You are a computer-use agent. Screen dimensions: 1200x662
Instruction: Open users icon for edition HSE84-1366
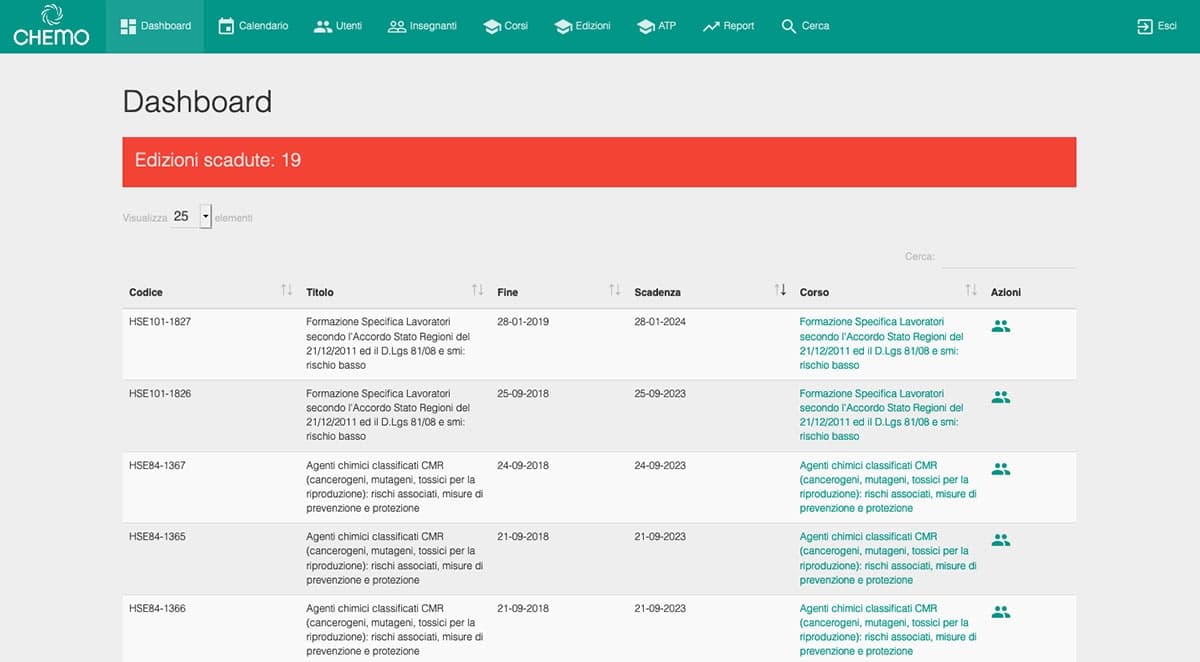pos(1000,612)
